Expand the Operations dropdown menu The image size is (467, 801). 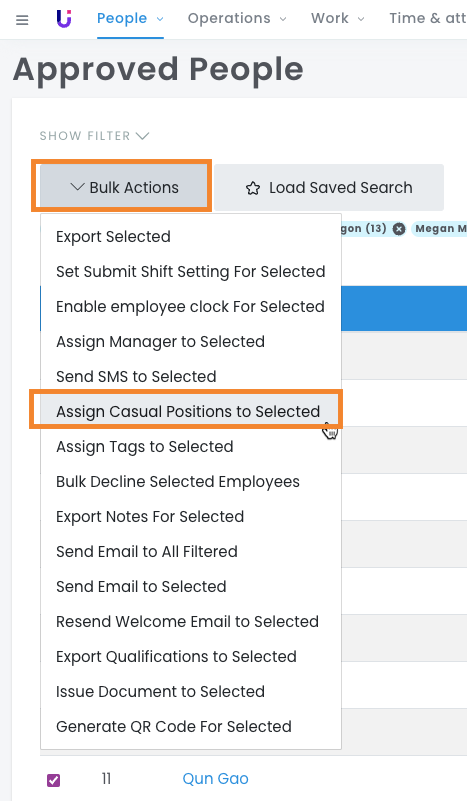(x=237, y=18)
